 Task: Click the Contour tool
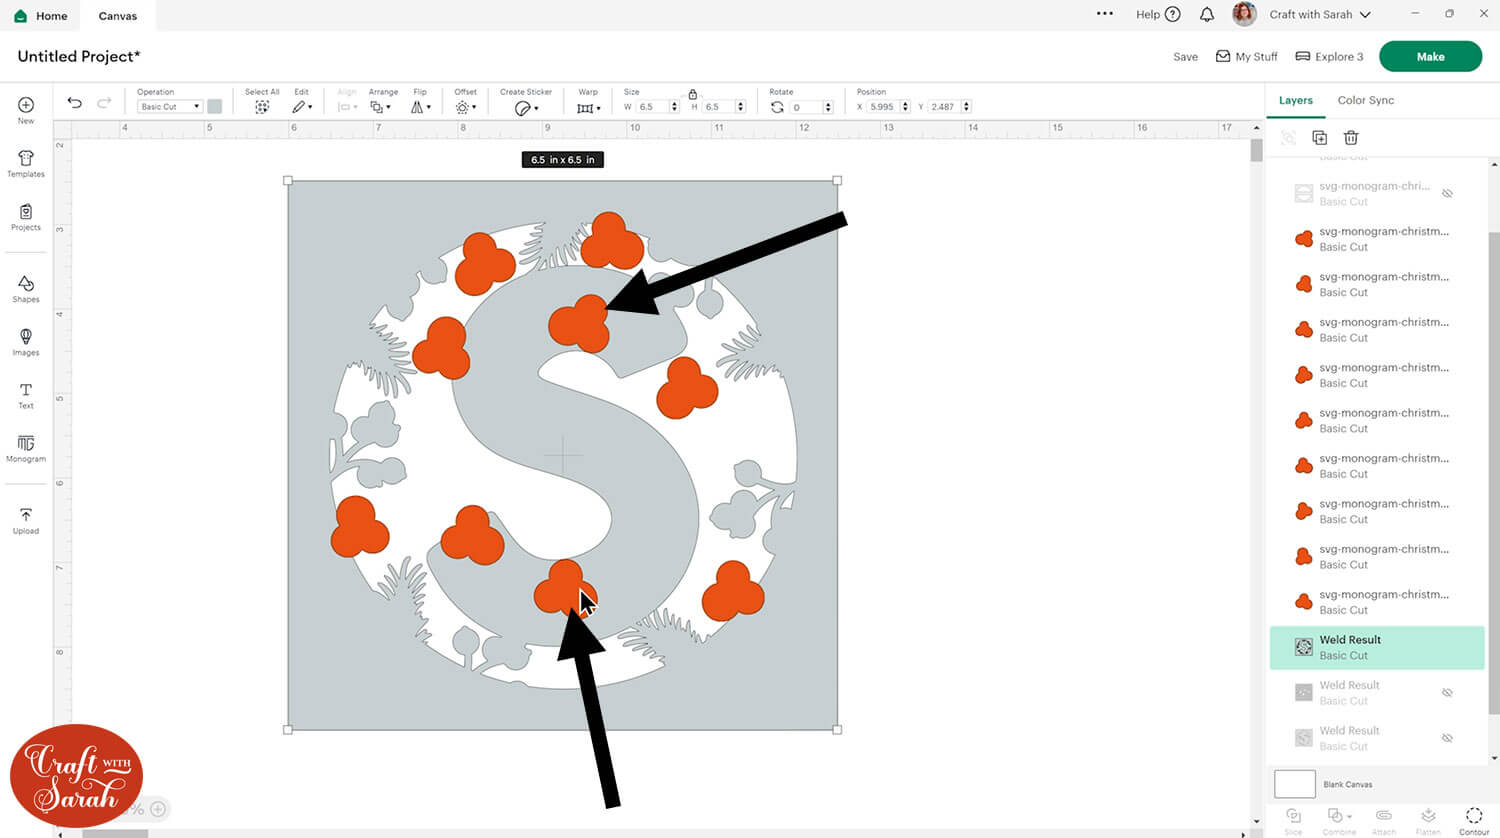(x=1473, y=818)
